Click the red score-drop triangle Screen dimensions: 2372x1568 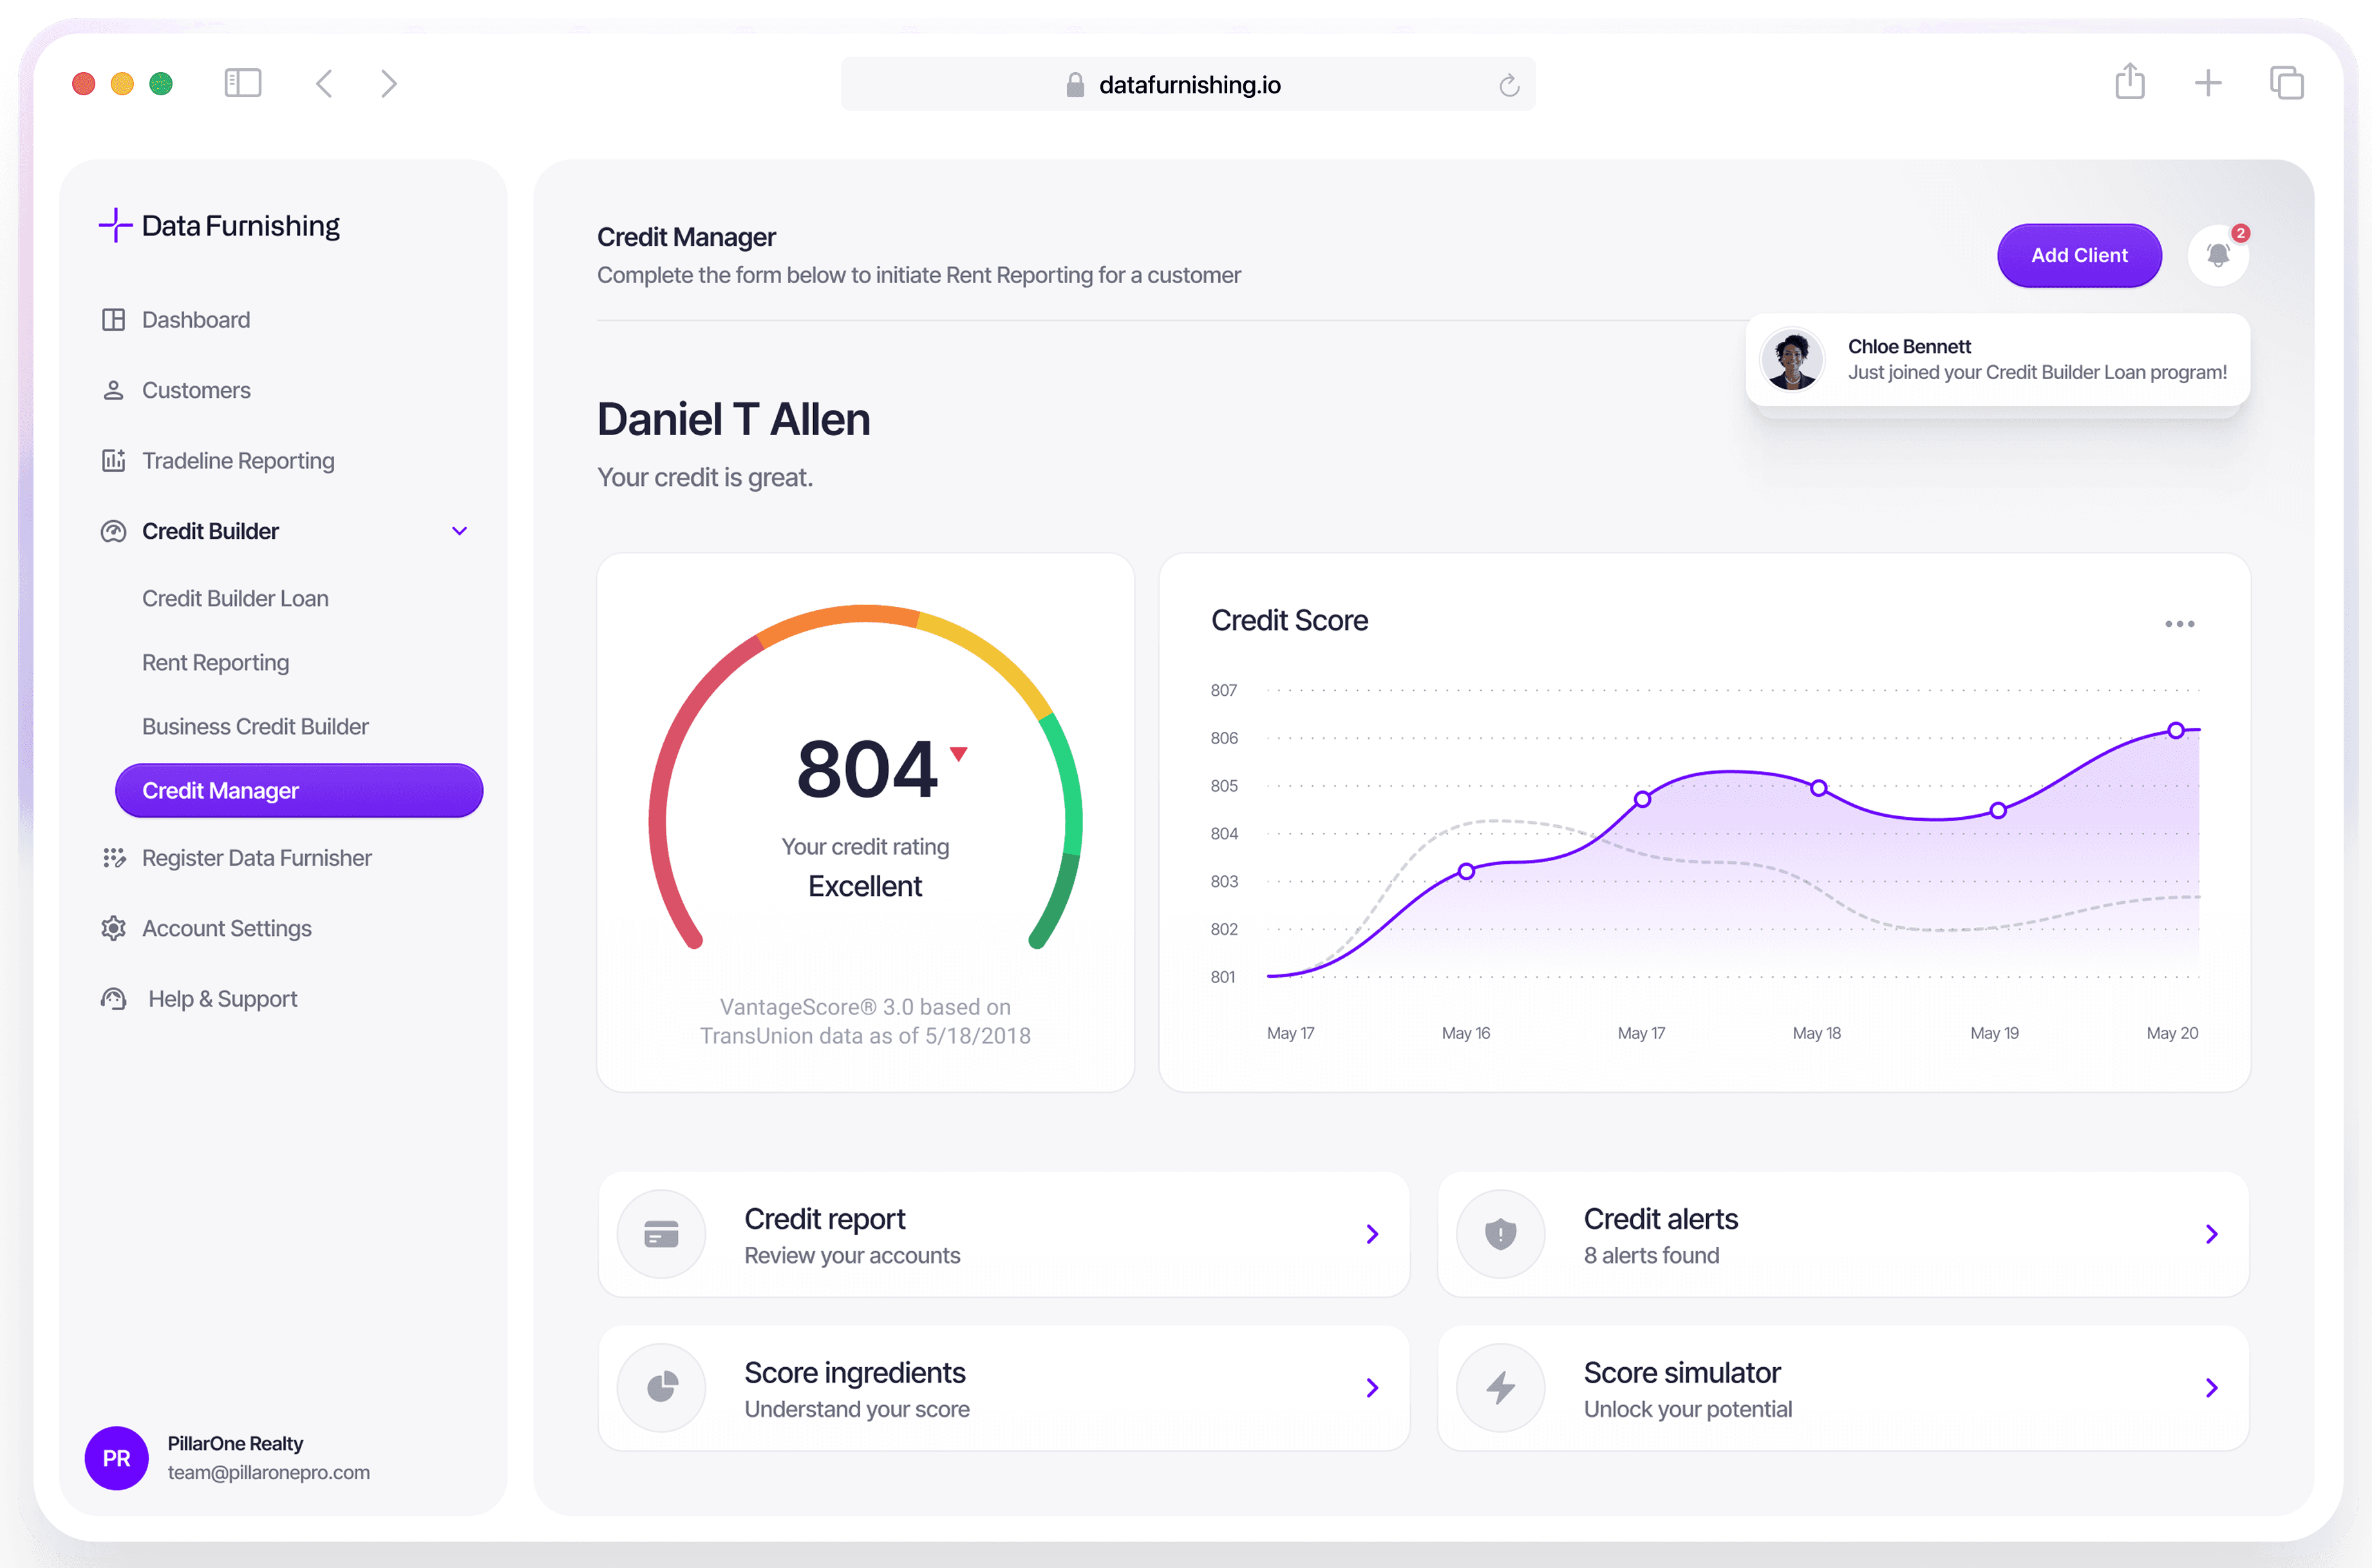click(x=958, y=754)
